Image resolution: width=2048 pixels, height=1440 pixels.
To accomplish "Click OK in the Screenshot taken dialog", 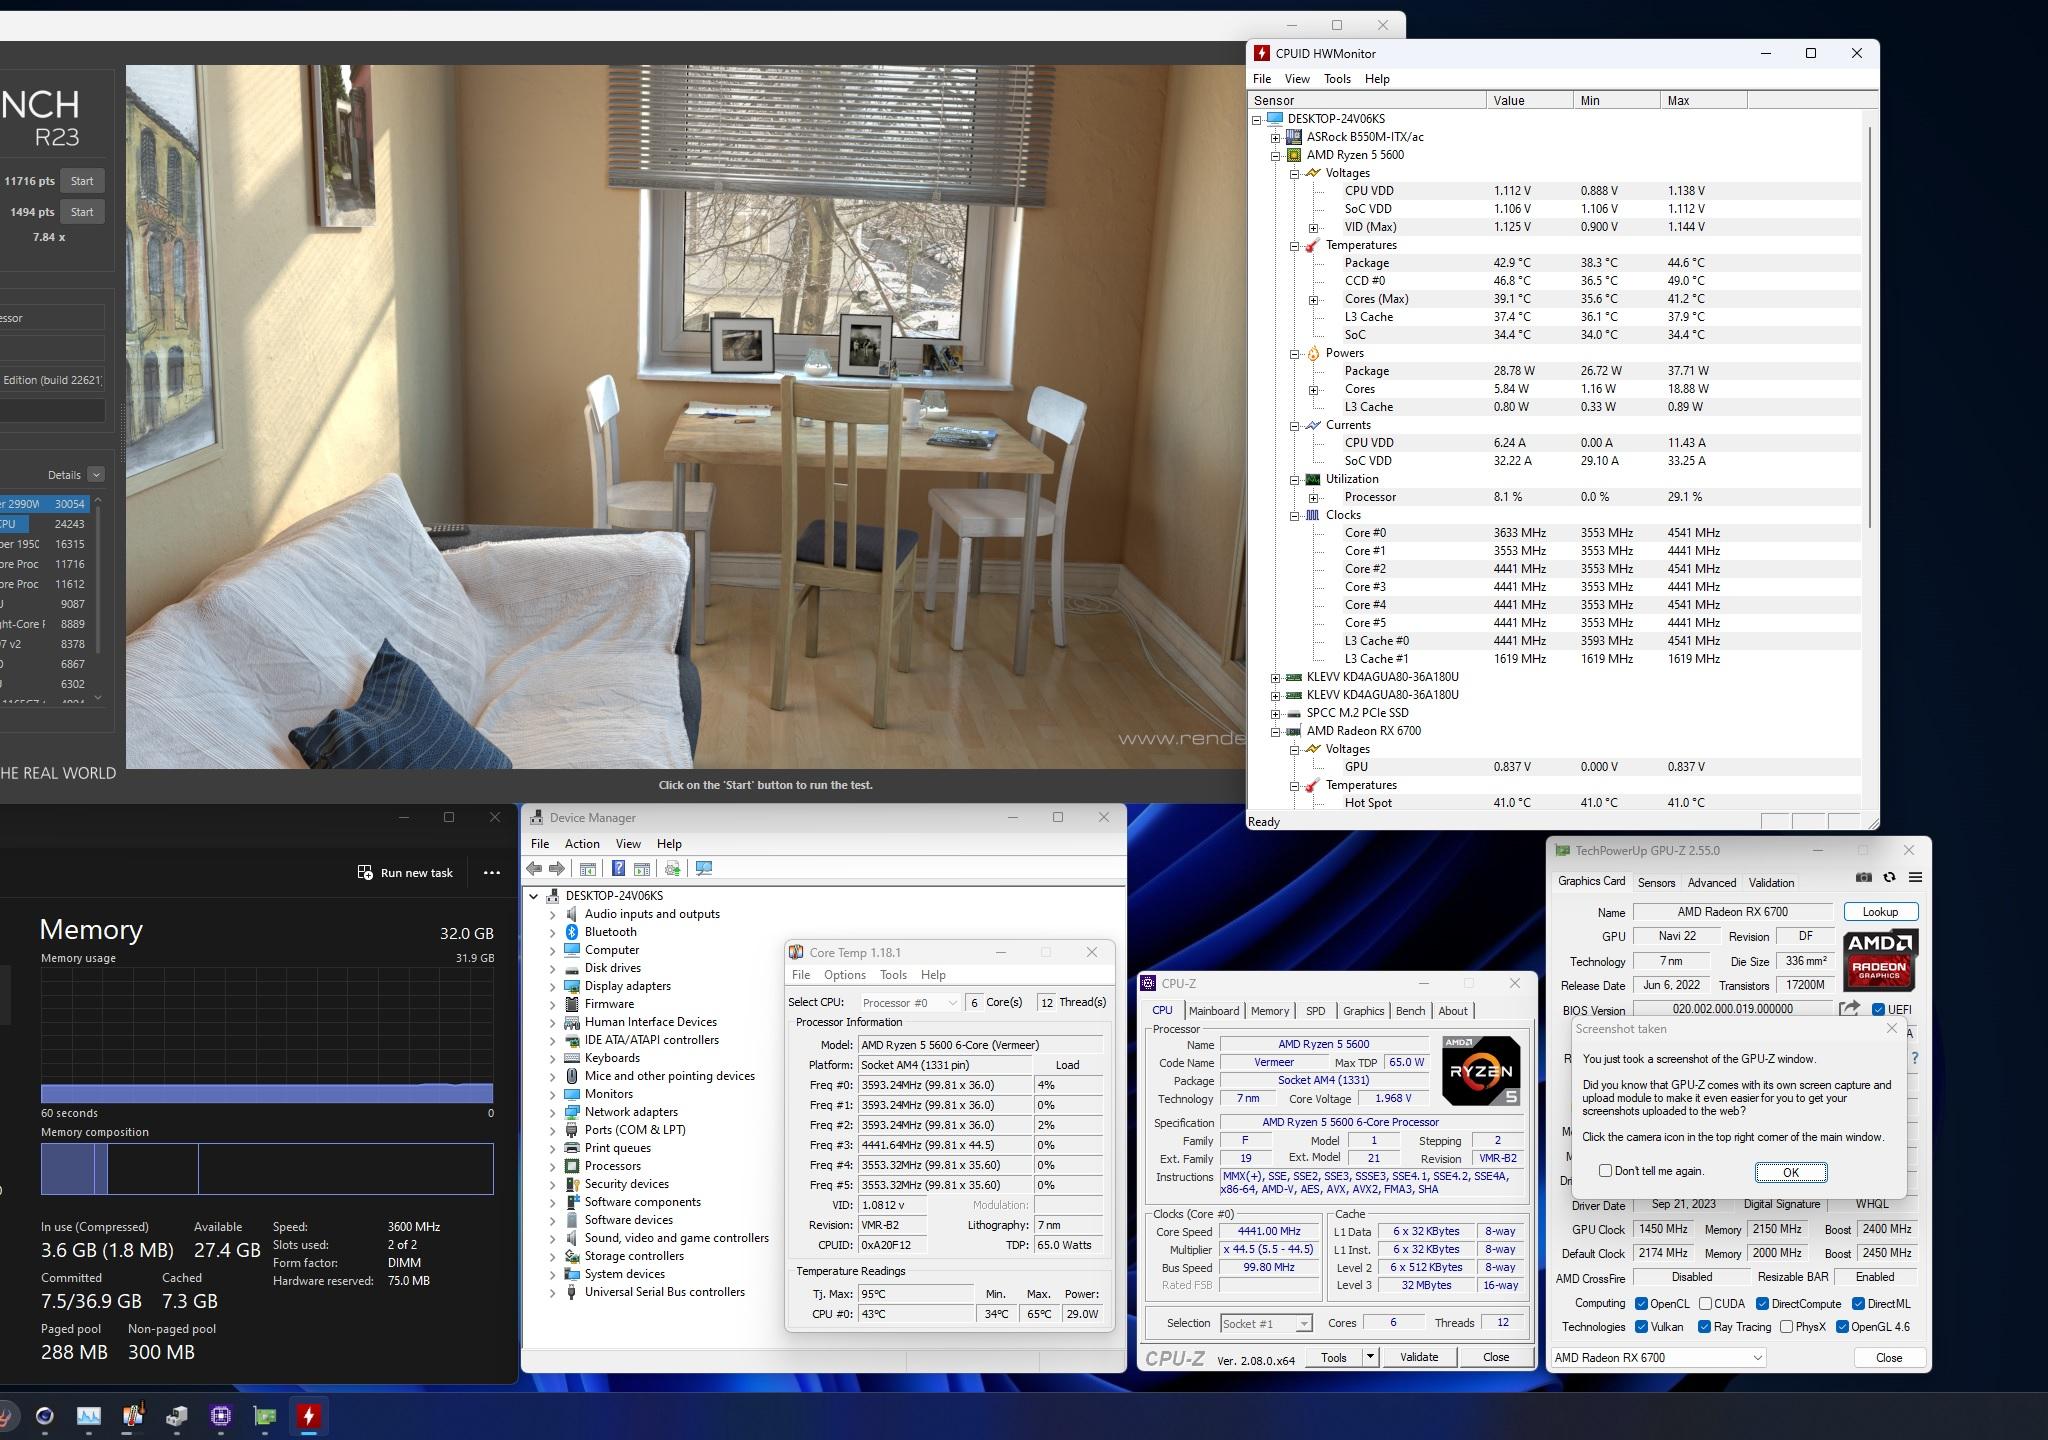I will [1790, 1172].
